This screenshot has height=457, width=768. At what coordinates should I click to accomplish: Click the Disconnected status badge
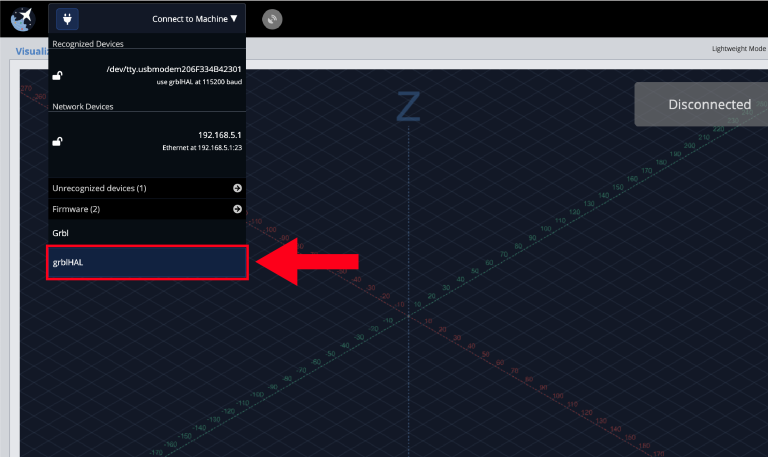point(701,104)
